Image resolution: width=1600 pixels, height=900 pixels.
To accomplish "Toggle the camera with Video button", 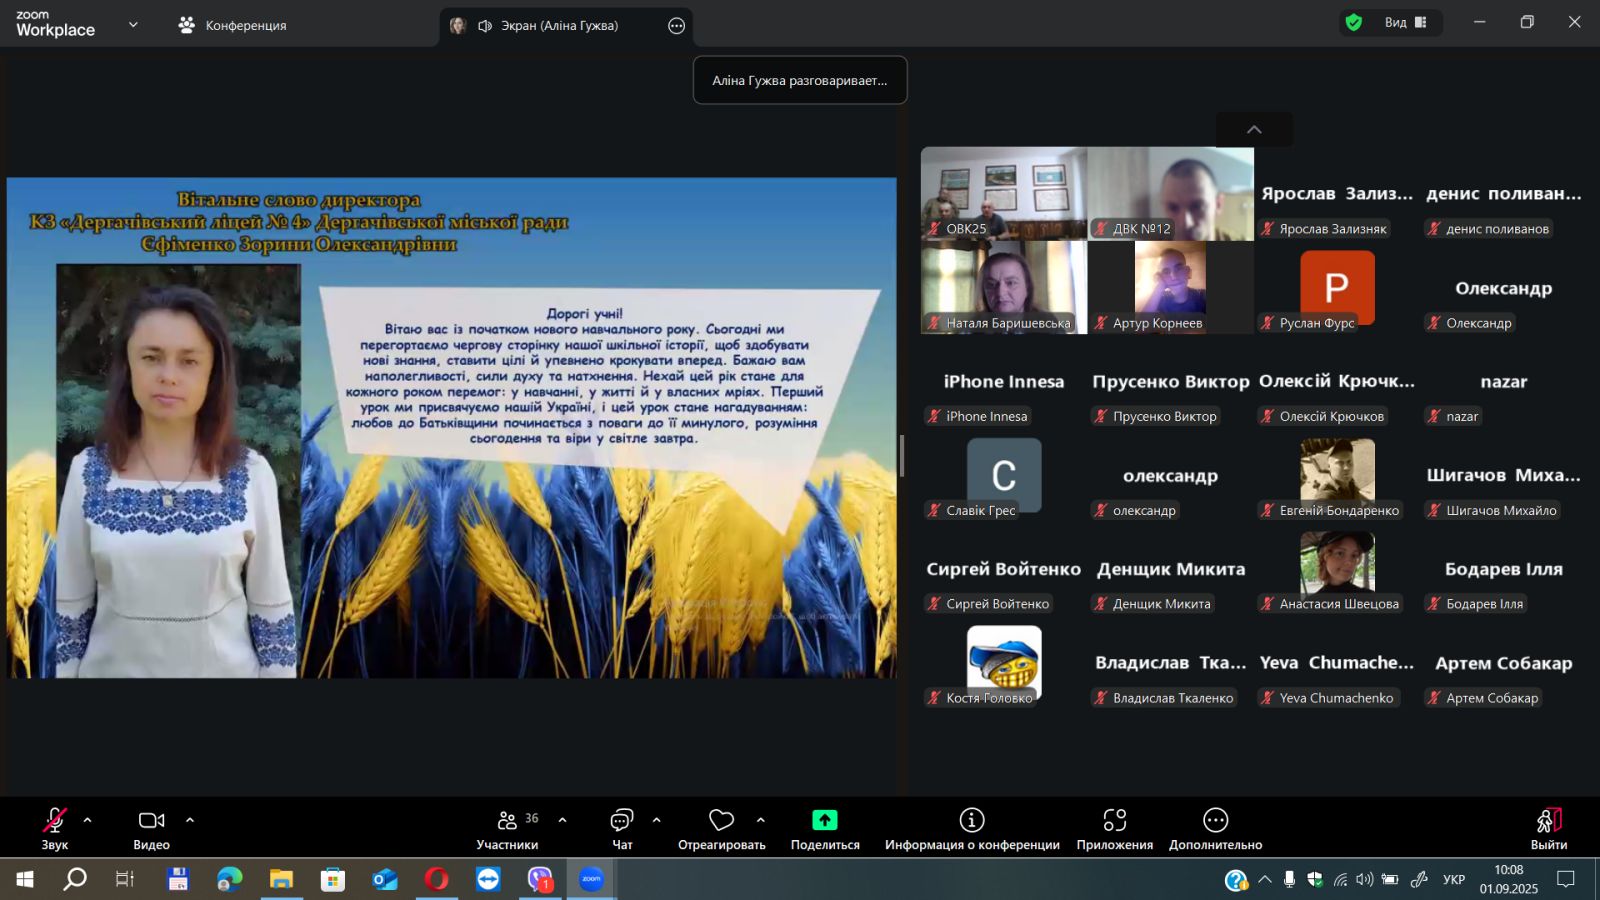I will (x=151, y=821).
